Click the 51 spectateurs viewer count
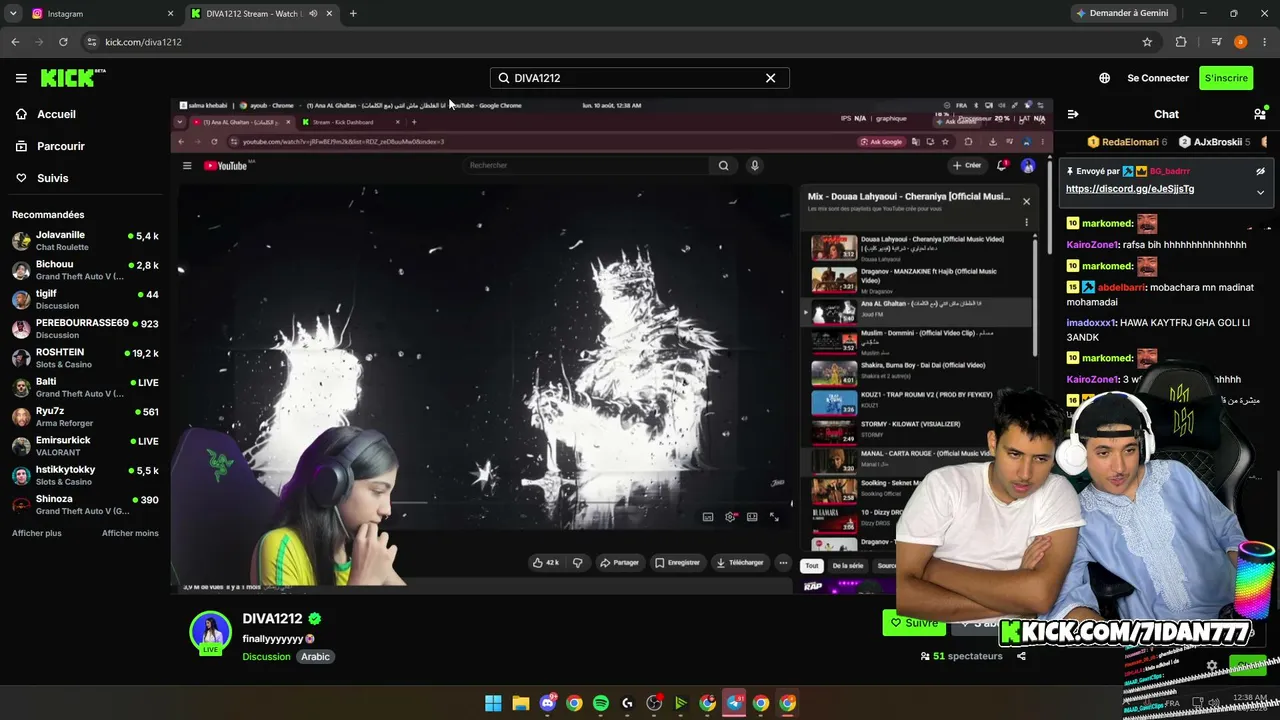1280x720 pixels. [x=961, y=656]
